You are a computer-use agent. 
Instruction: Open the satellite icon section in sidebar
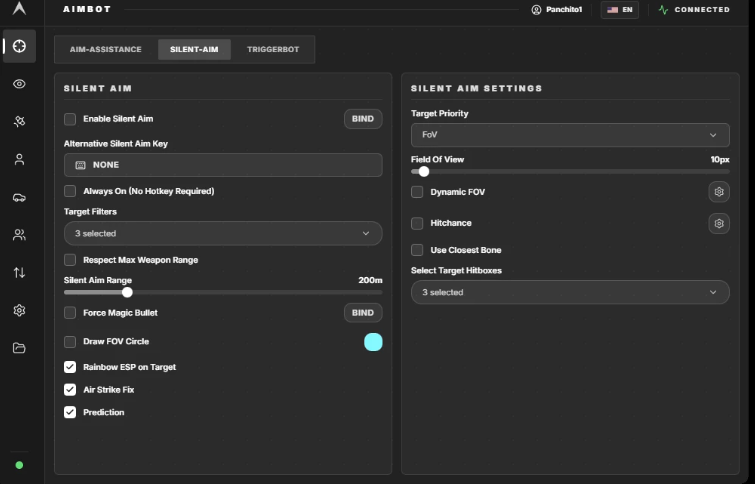[x=19, y=121]
